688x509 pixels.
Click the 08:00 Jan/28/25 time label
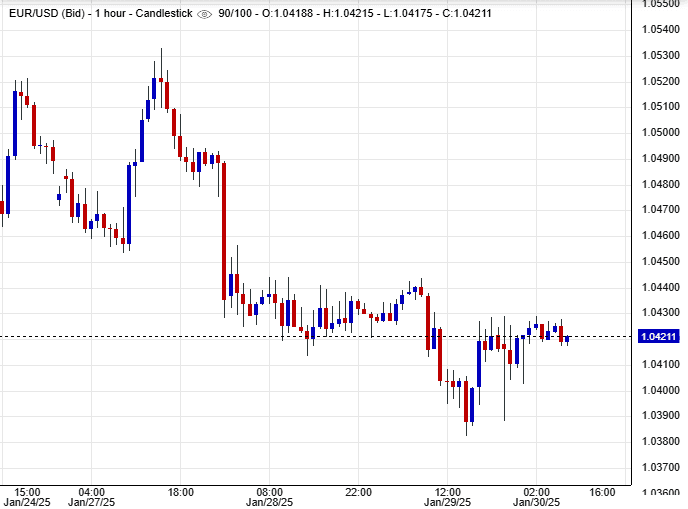[269, 497]
